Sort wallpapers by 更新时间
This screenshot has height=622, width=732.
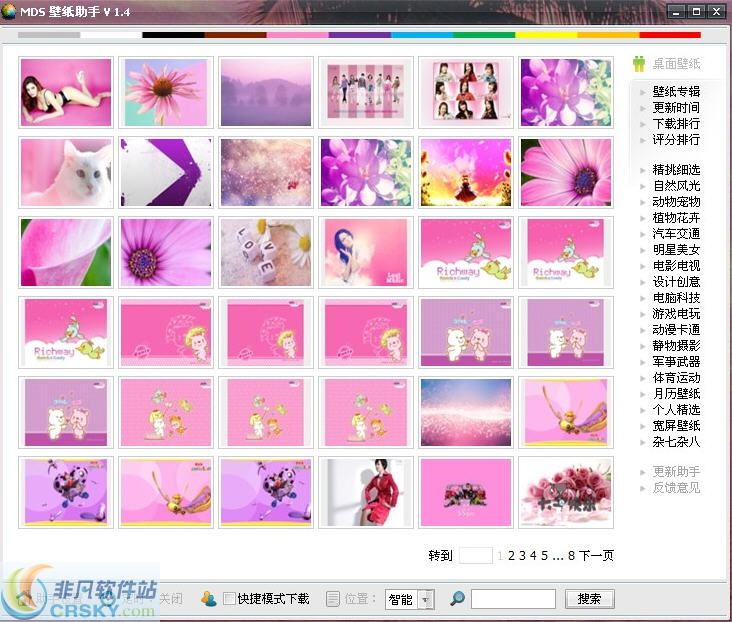click(x=676, y=107)
